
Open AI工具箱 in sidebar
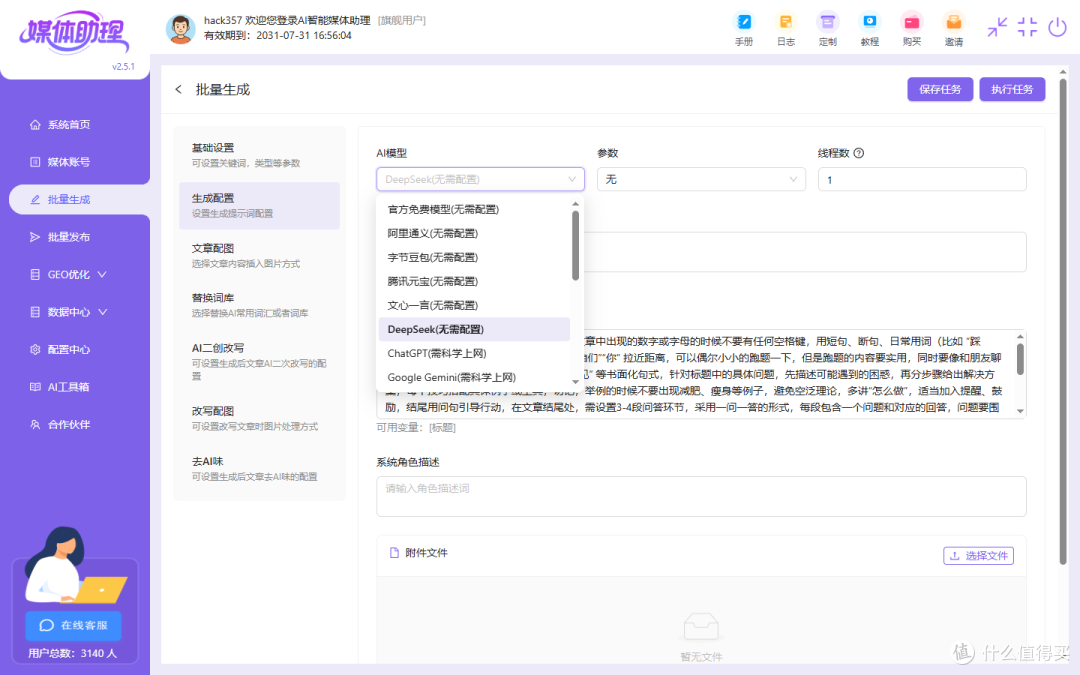[x=69, y=387]
